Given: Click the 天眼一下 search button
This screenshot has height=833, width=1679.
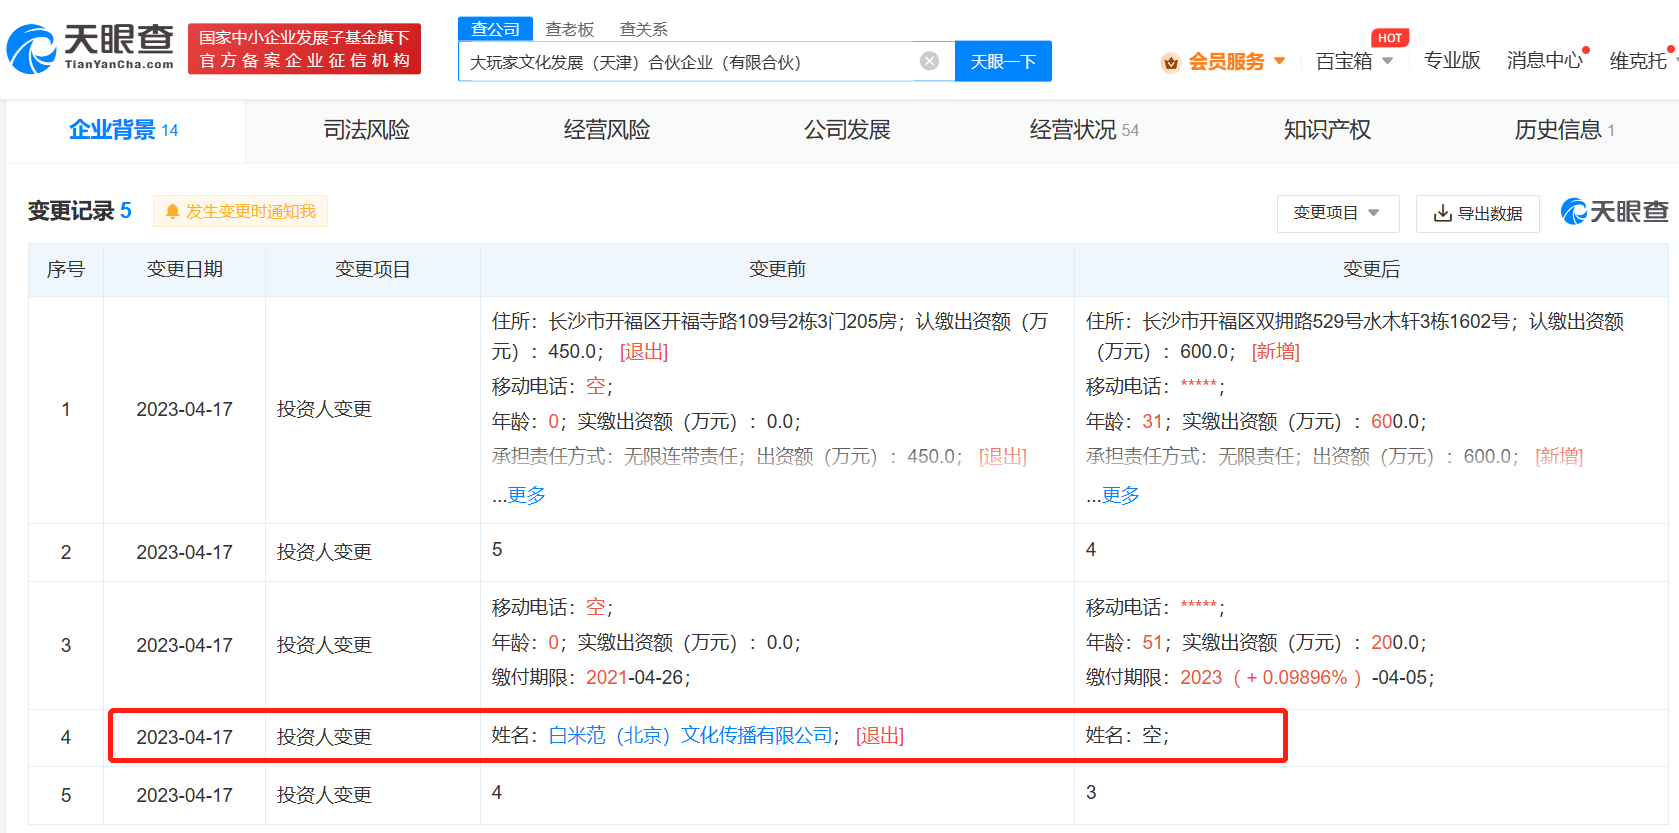Looking at the screenshot, I should point(1003,61).
